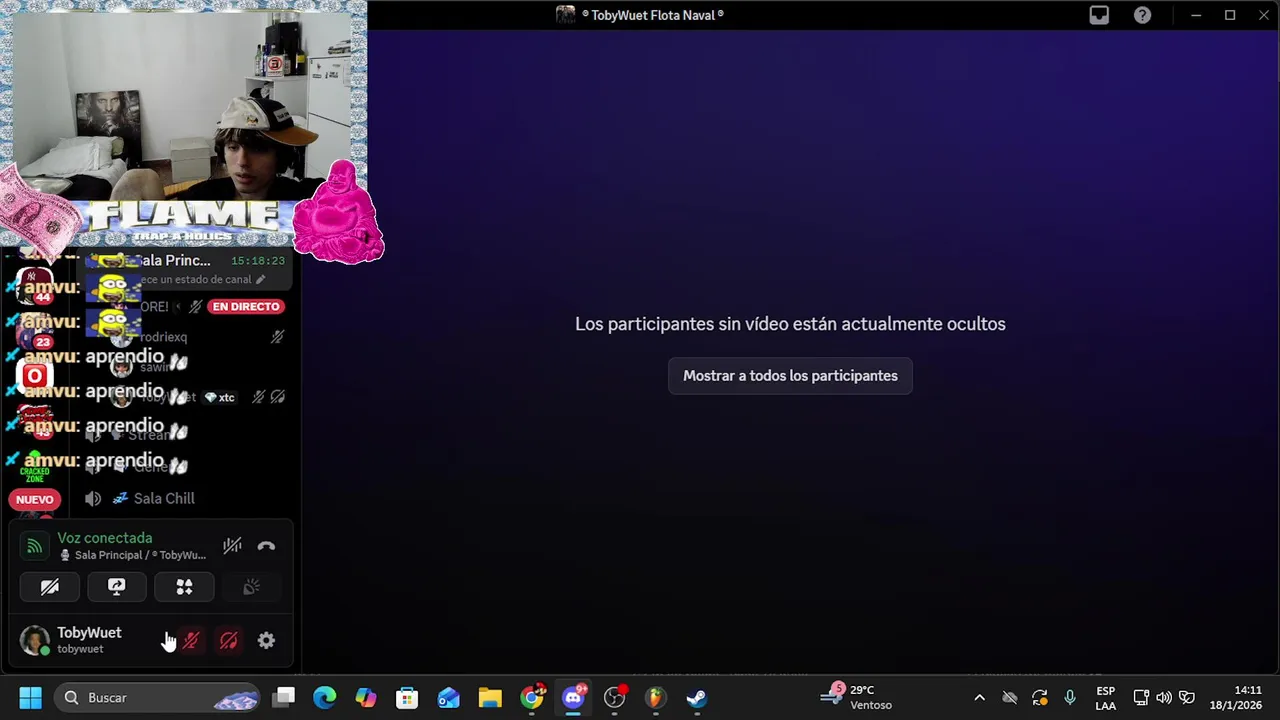
Task: Open the 29°C Ventoso weather widget
Action: tap(858, 698)
